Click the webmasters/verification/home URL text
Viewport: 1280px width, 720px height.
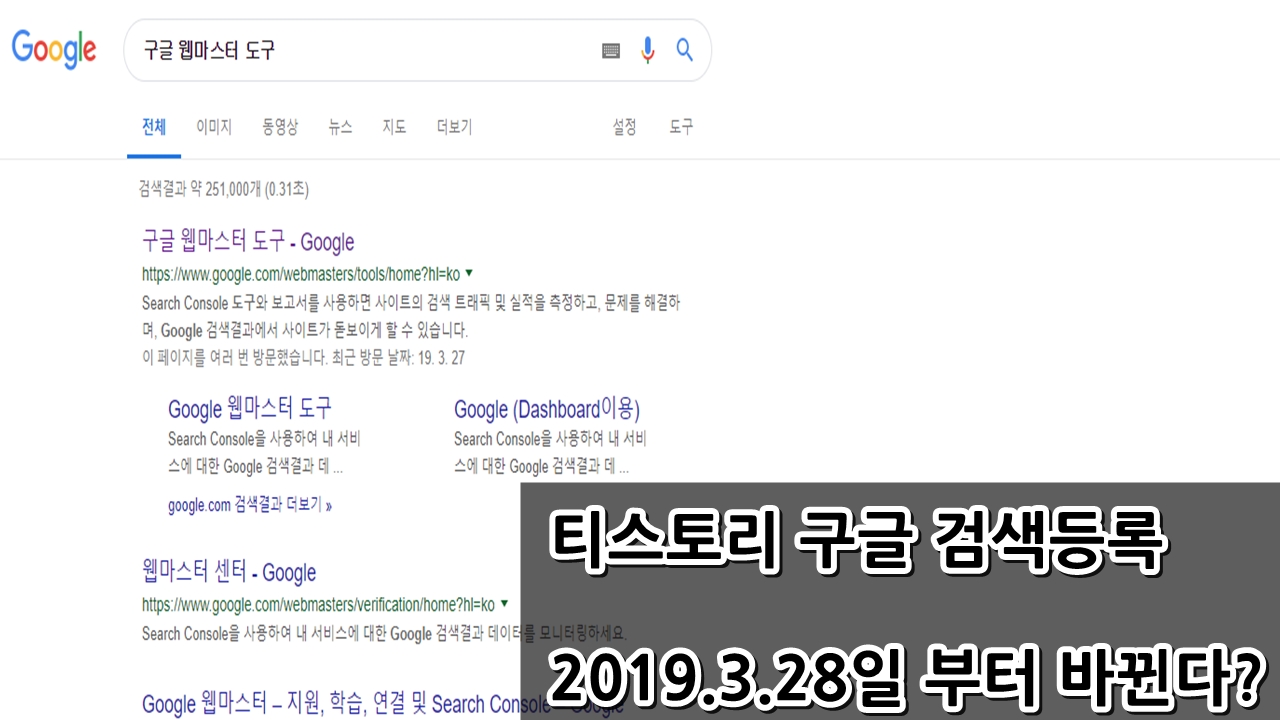click(318, 604)
